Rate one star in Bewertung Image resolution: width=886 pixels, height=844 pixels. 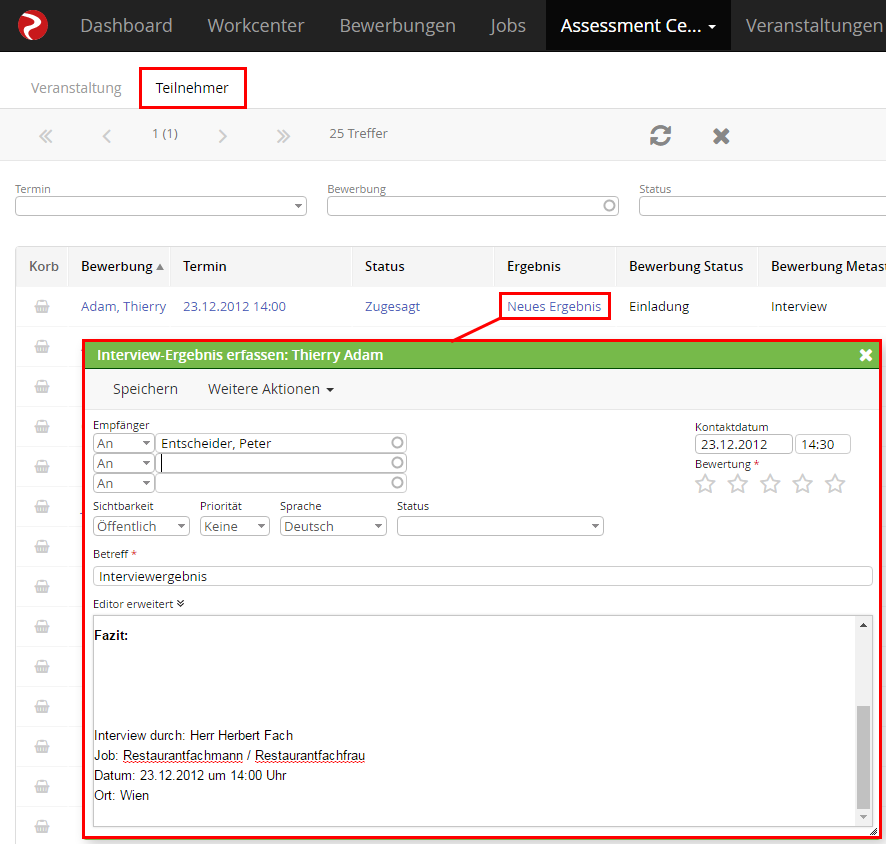tap(705, 484)
